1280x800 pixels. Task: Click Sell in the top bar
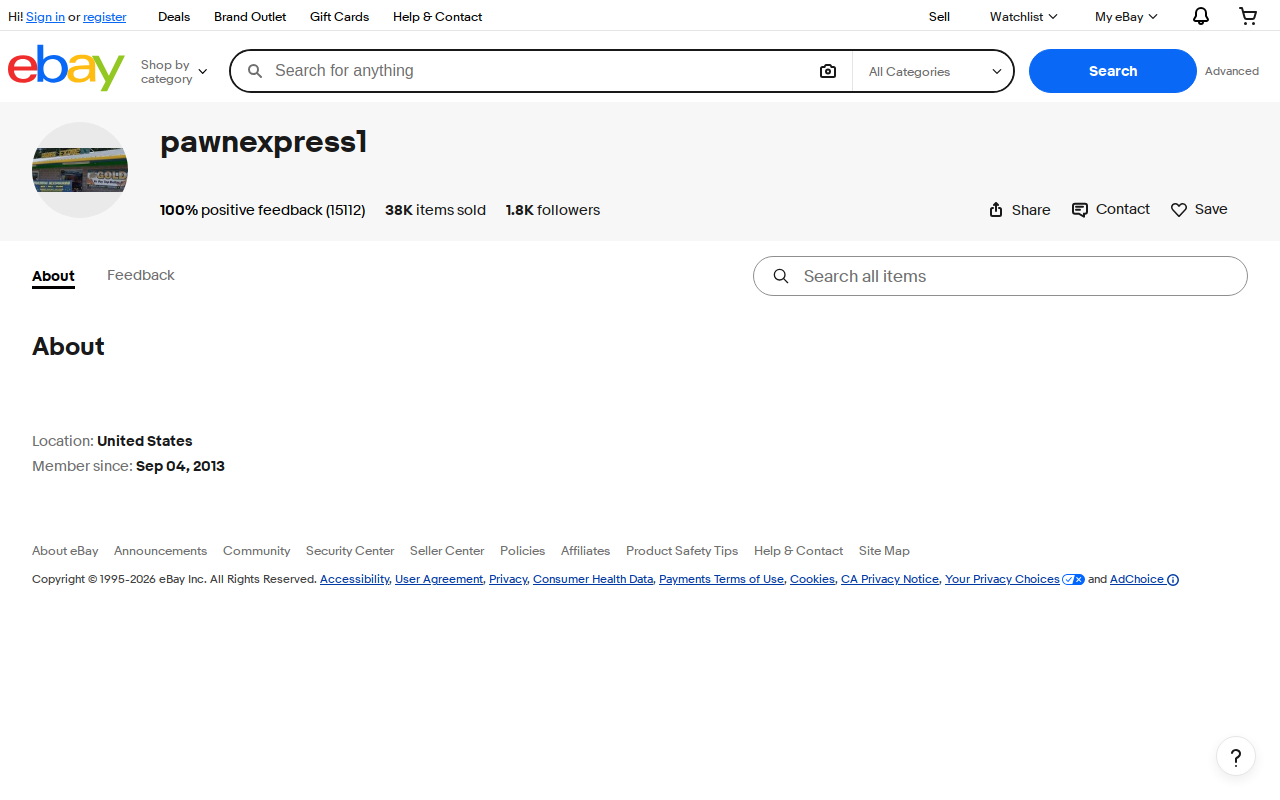coord(939,17)
